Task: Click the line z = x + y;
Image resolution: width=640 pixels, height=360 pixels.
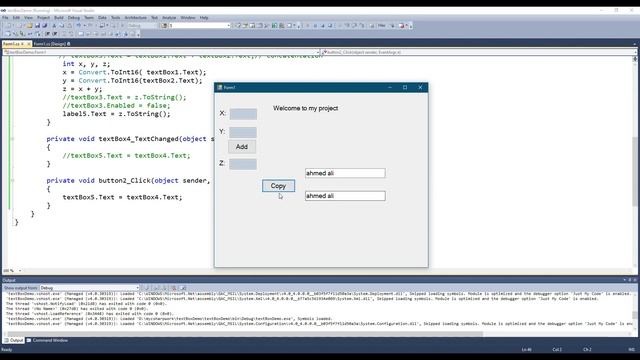Action: (82, 89)
